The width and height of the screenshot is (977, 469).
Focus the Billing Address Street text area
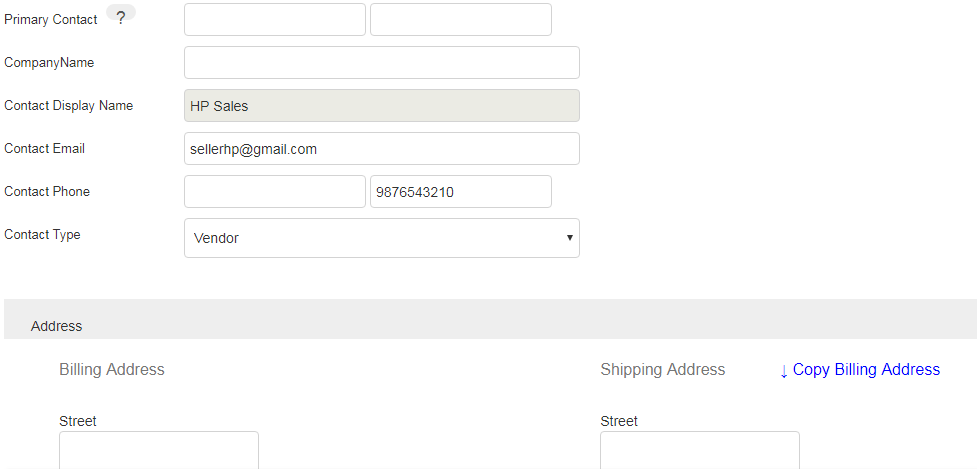pos(158,450)
